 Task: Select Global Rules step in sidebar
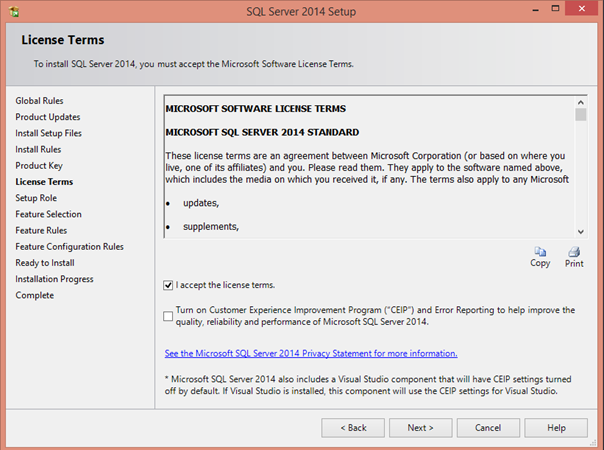click(39, 101)
